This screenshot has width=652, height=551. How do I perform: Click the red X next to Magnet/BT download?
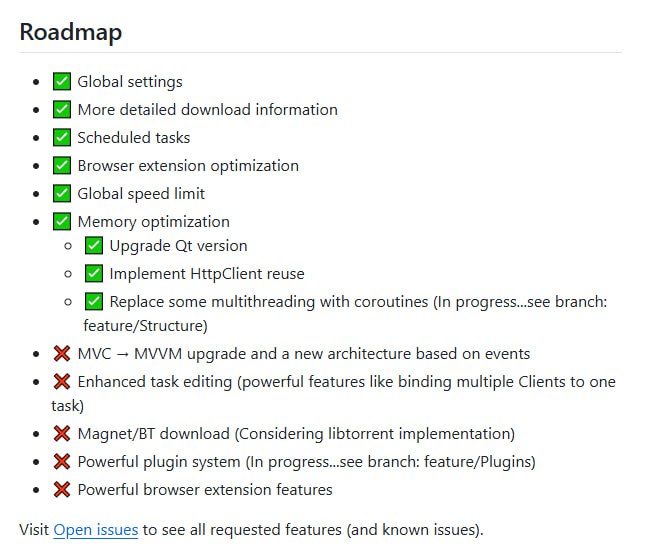tap(61, 434)
